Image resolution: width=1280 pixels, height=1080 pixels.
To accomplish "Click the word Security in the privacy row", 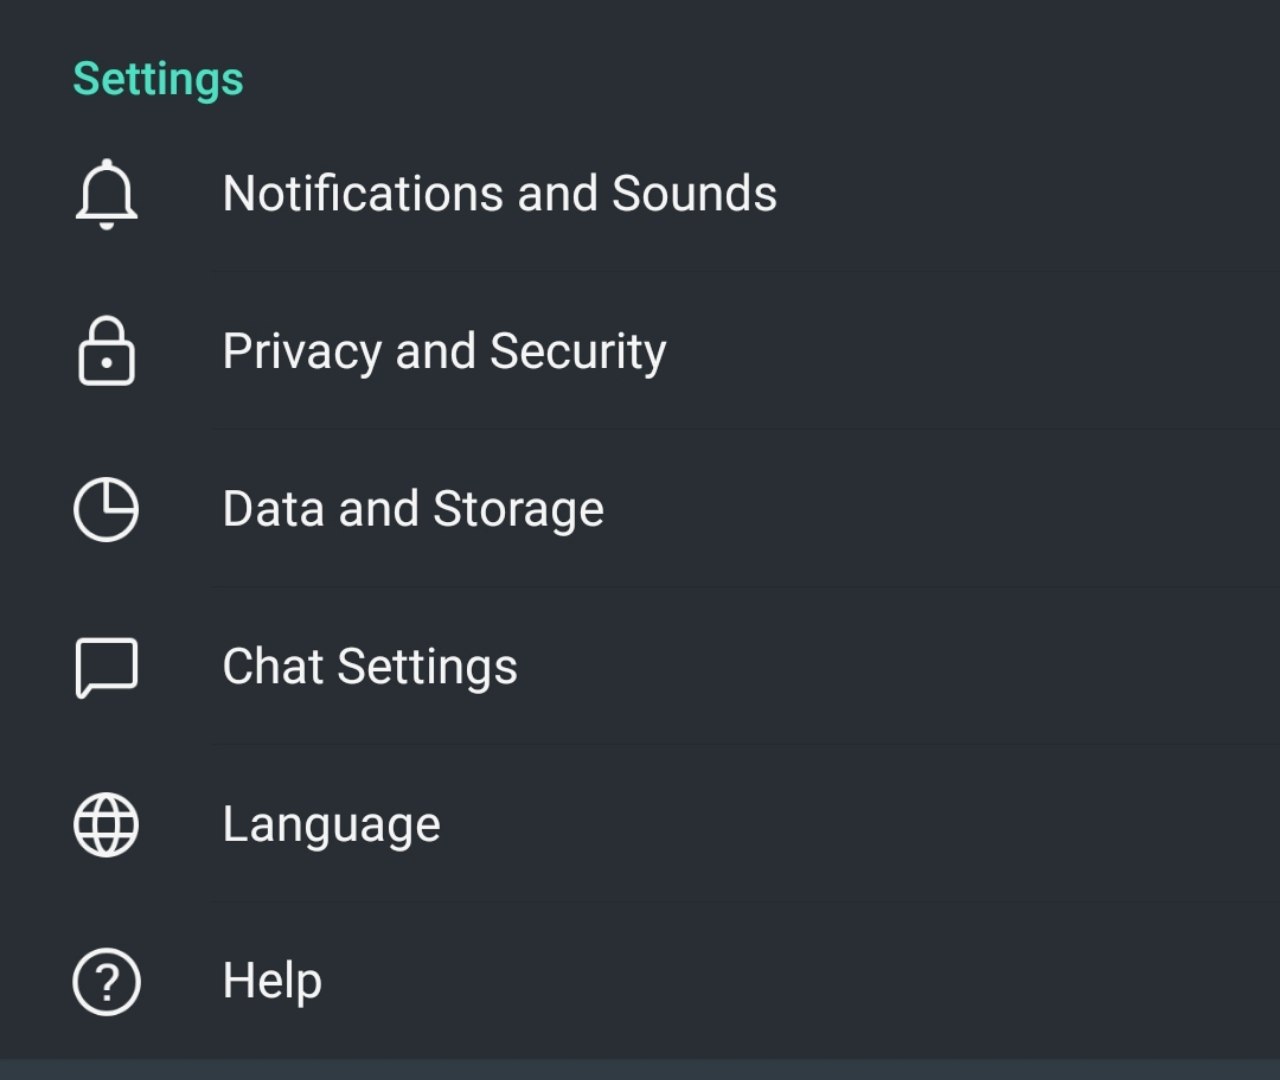I will pos(578,352).
